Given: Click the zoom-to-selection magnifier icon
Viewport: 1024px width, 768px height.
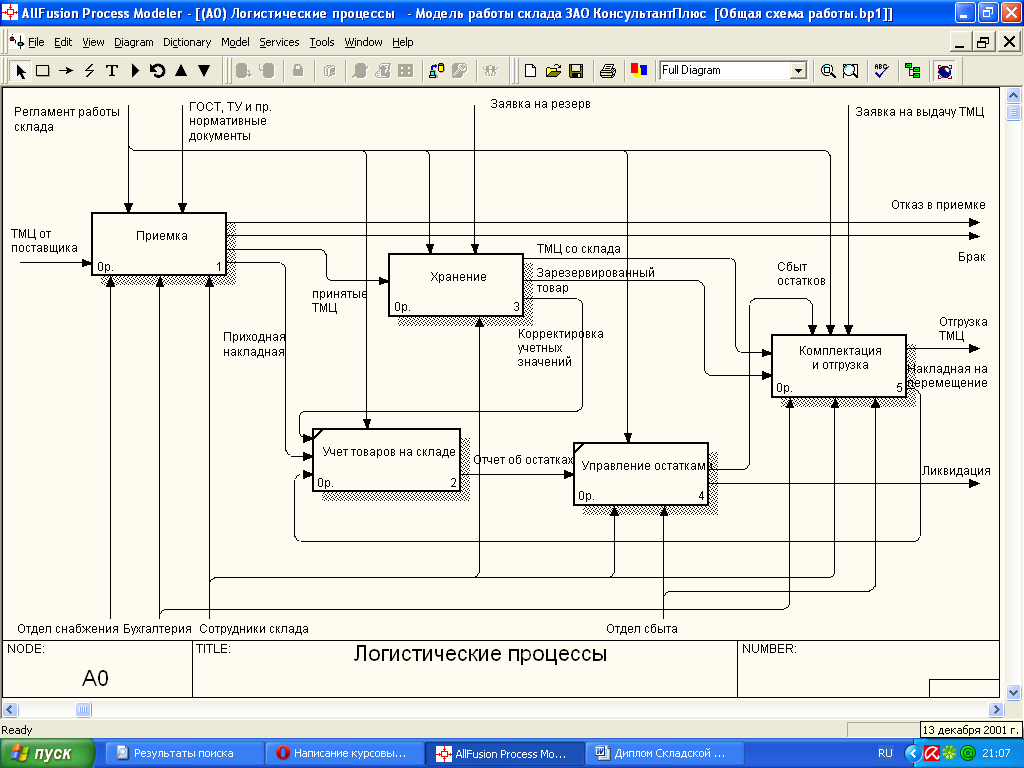Looking at the screenshot, I should coord(850,71).
